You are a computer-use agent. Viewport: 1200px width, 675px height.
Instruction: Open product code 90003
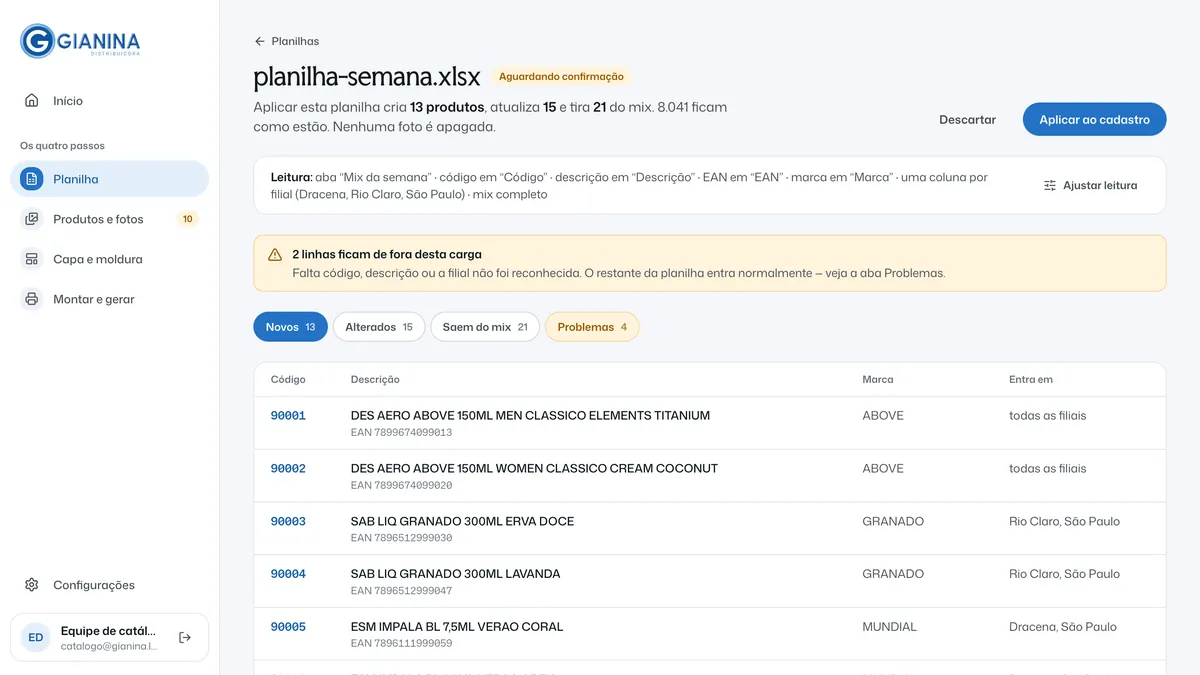click(x=288, y=521)
